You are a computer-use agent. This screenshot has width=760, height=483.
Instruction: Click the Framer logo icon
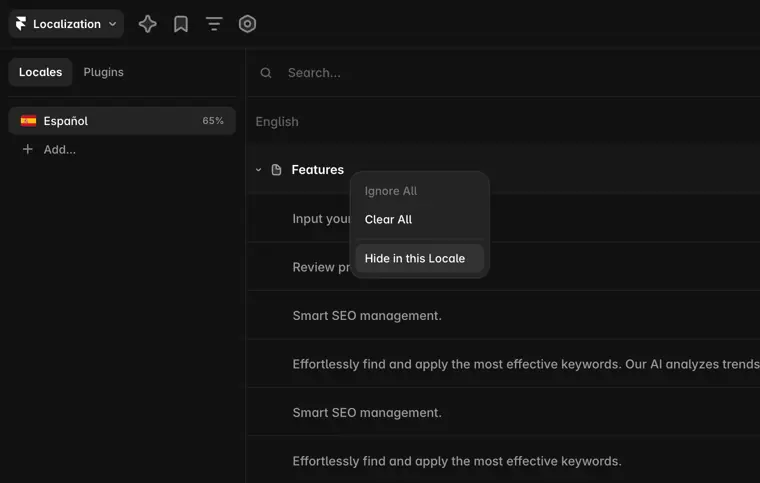pyautogui.click(x=21, y=24)
